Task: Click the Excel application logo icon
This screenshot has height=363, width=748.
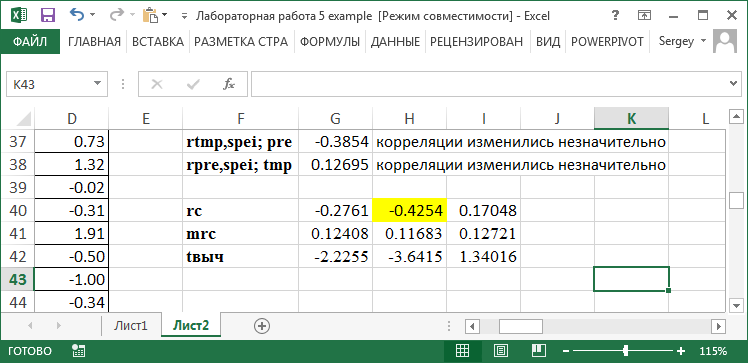Action: pos(19,15)
